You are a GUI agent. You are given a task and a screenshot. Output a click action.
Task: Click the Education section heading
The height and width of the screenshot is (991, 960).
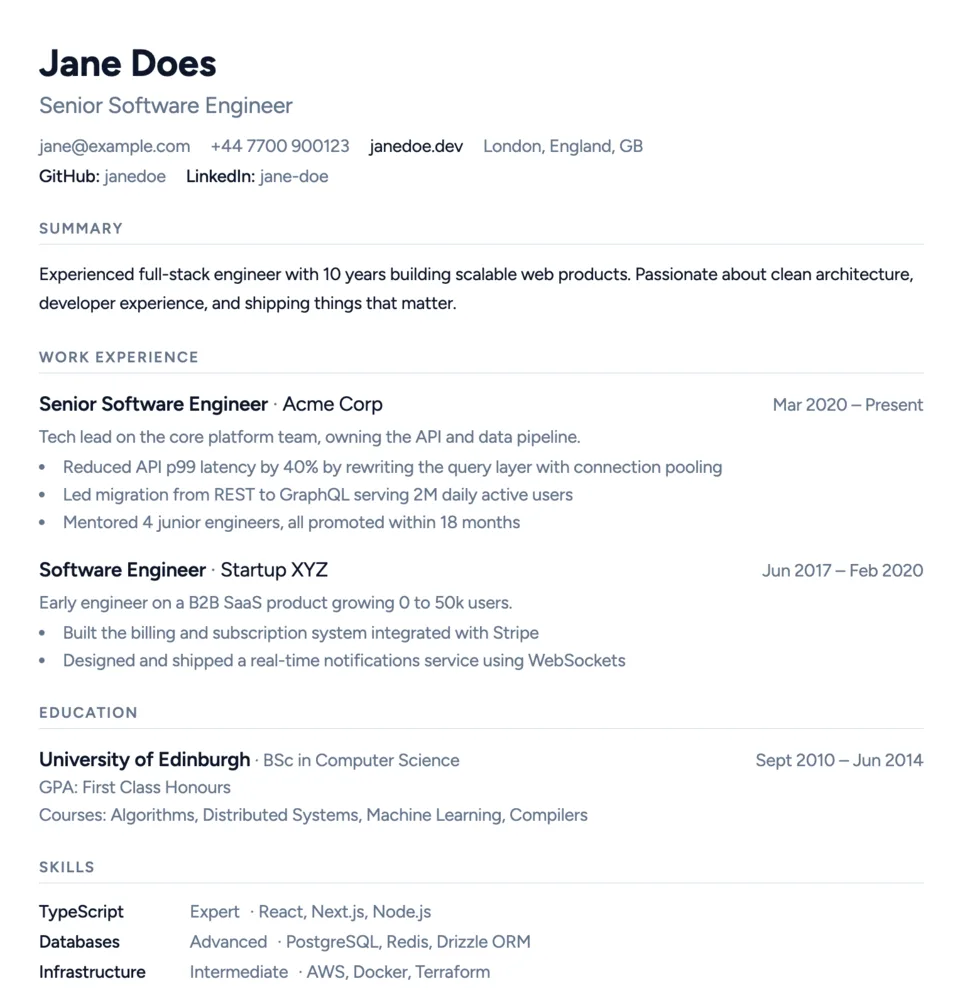pos(88,713)
